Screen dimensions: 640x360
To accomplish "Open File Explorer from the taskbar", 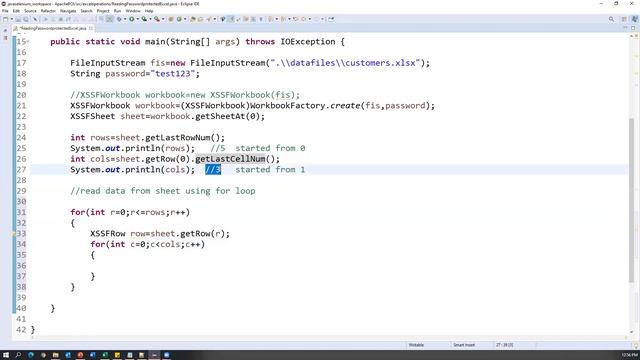I will (x=56, y=355).
